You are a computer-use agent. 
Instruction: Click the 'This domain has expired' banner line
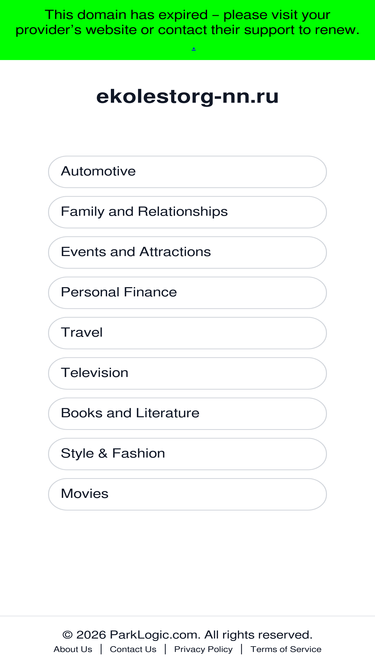(x=188, y=15)
